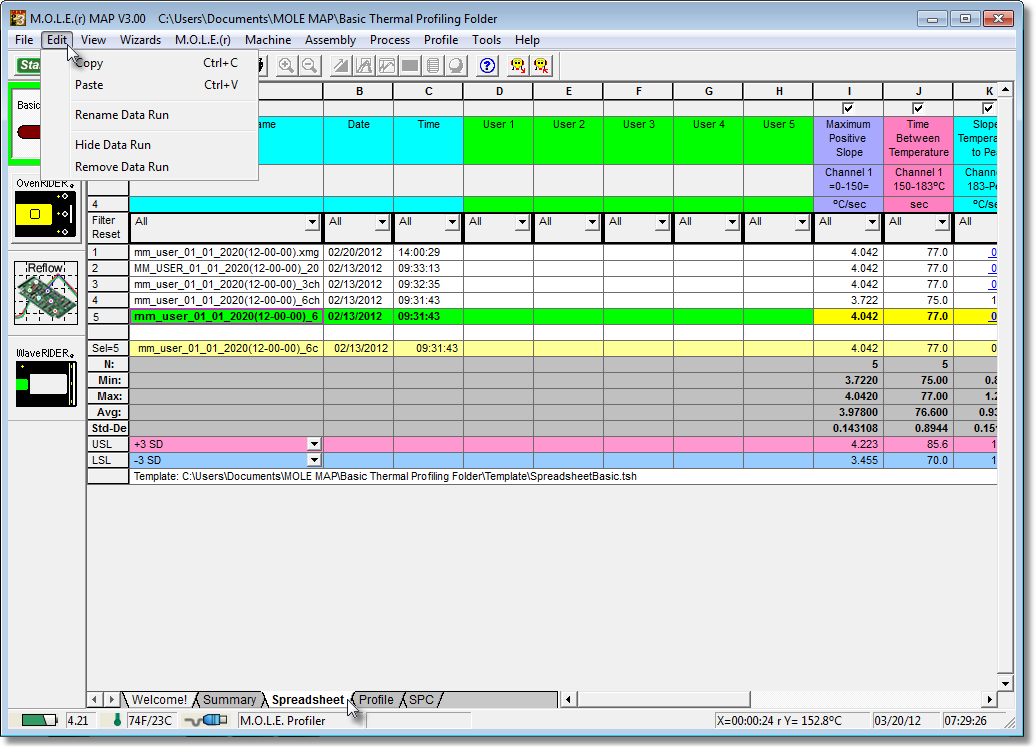Click the zoom out magnifier toolbar icon

click(309, 65)
